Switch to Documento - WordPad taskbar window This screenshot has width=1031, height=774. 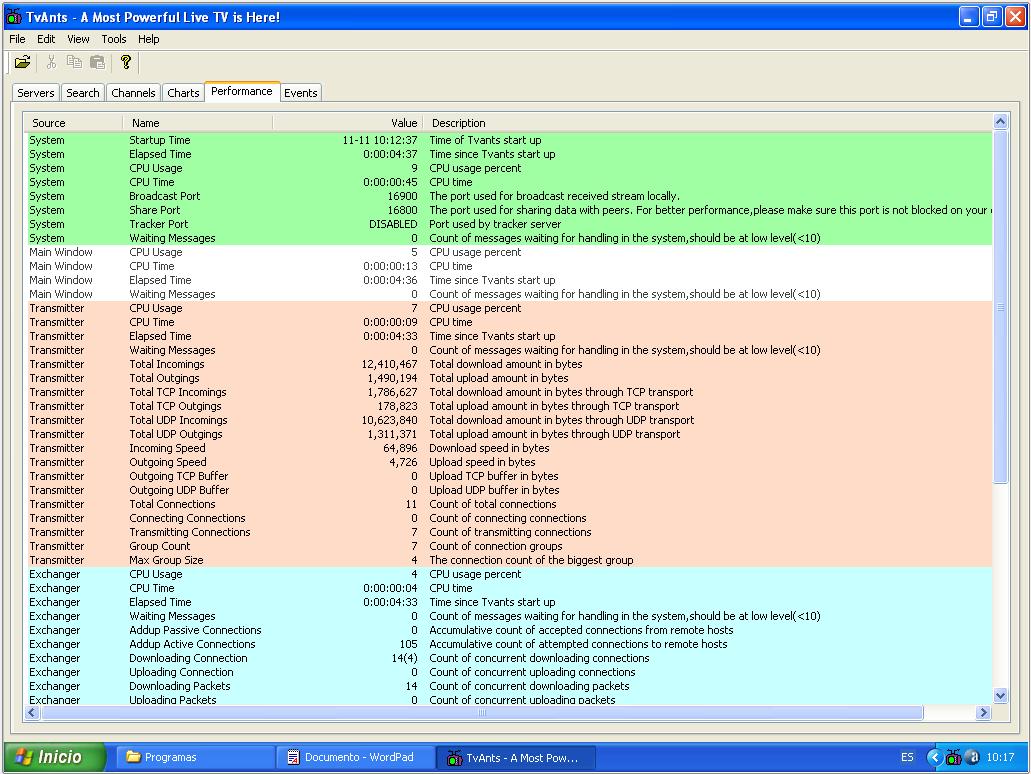tap(355, 758)
